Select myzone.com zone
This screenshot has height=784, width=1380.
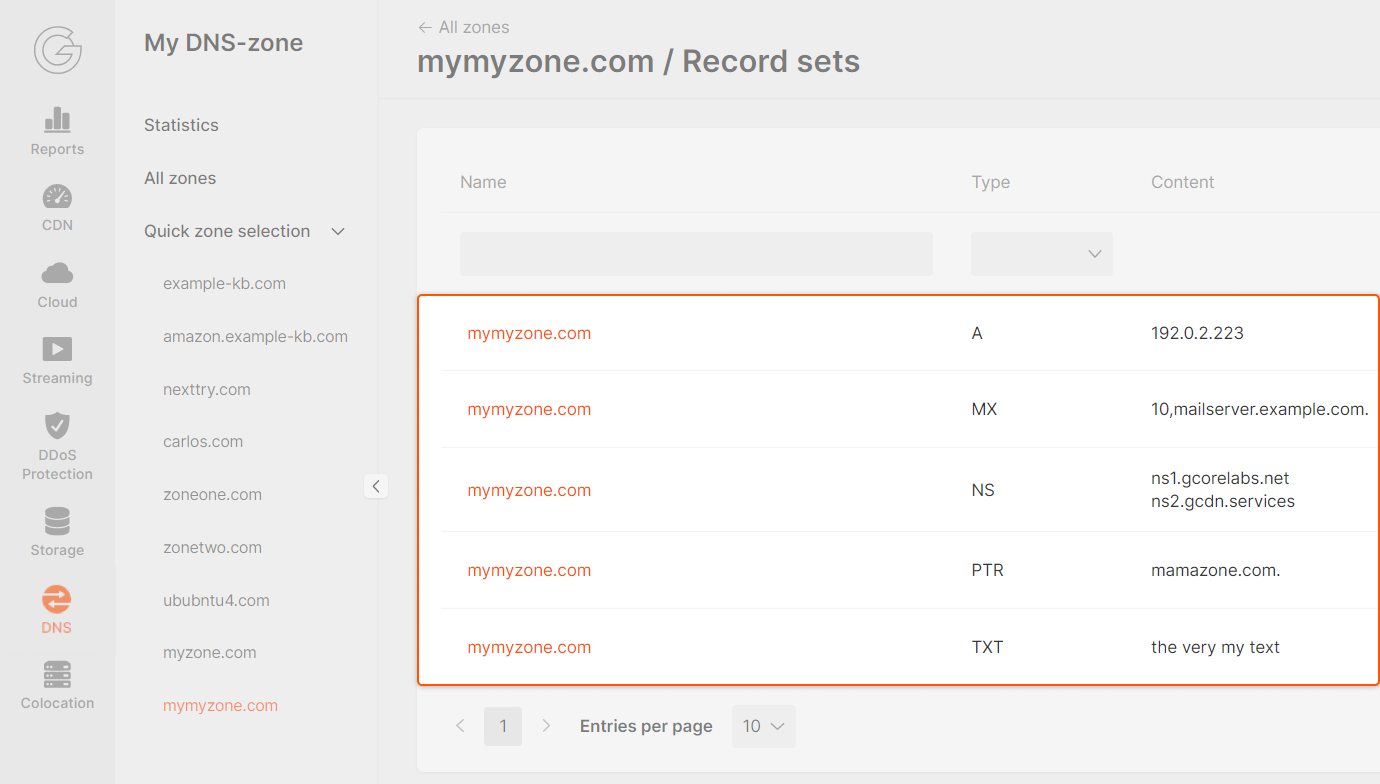click(x=210, y=652)
